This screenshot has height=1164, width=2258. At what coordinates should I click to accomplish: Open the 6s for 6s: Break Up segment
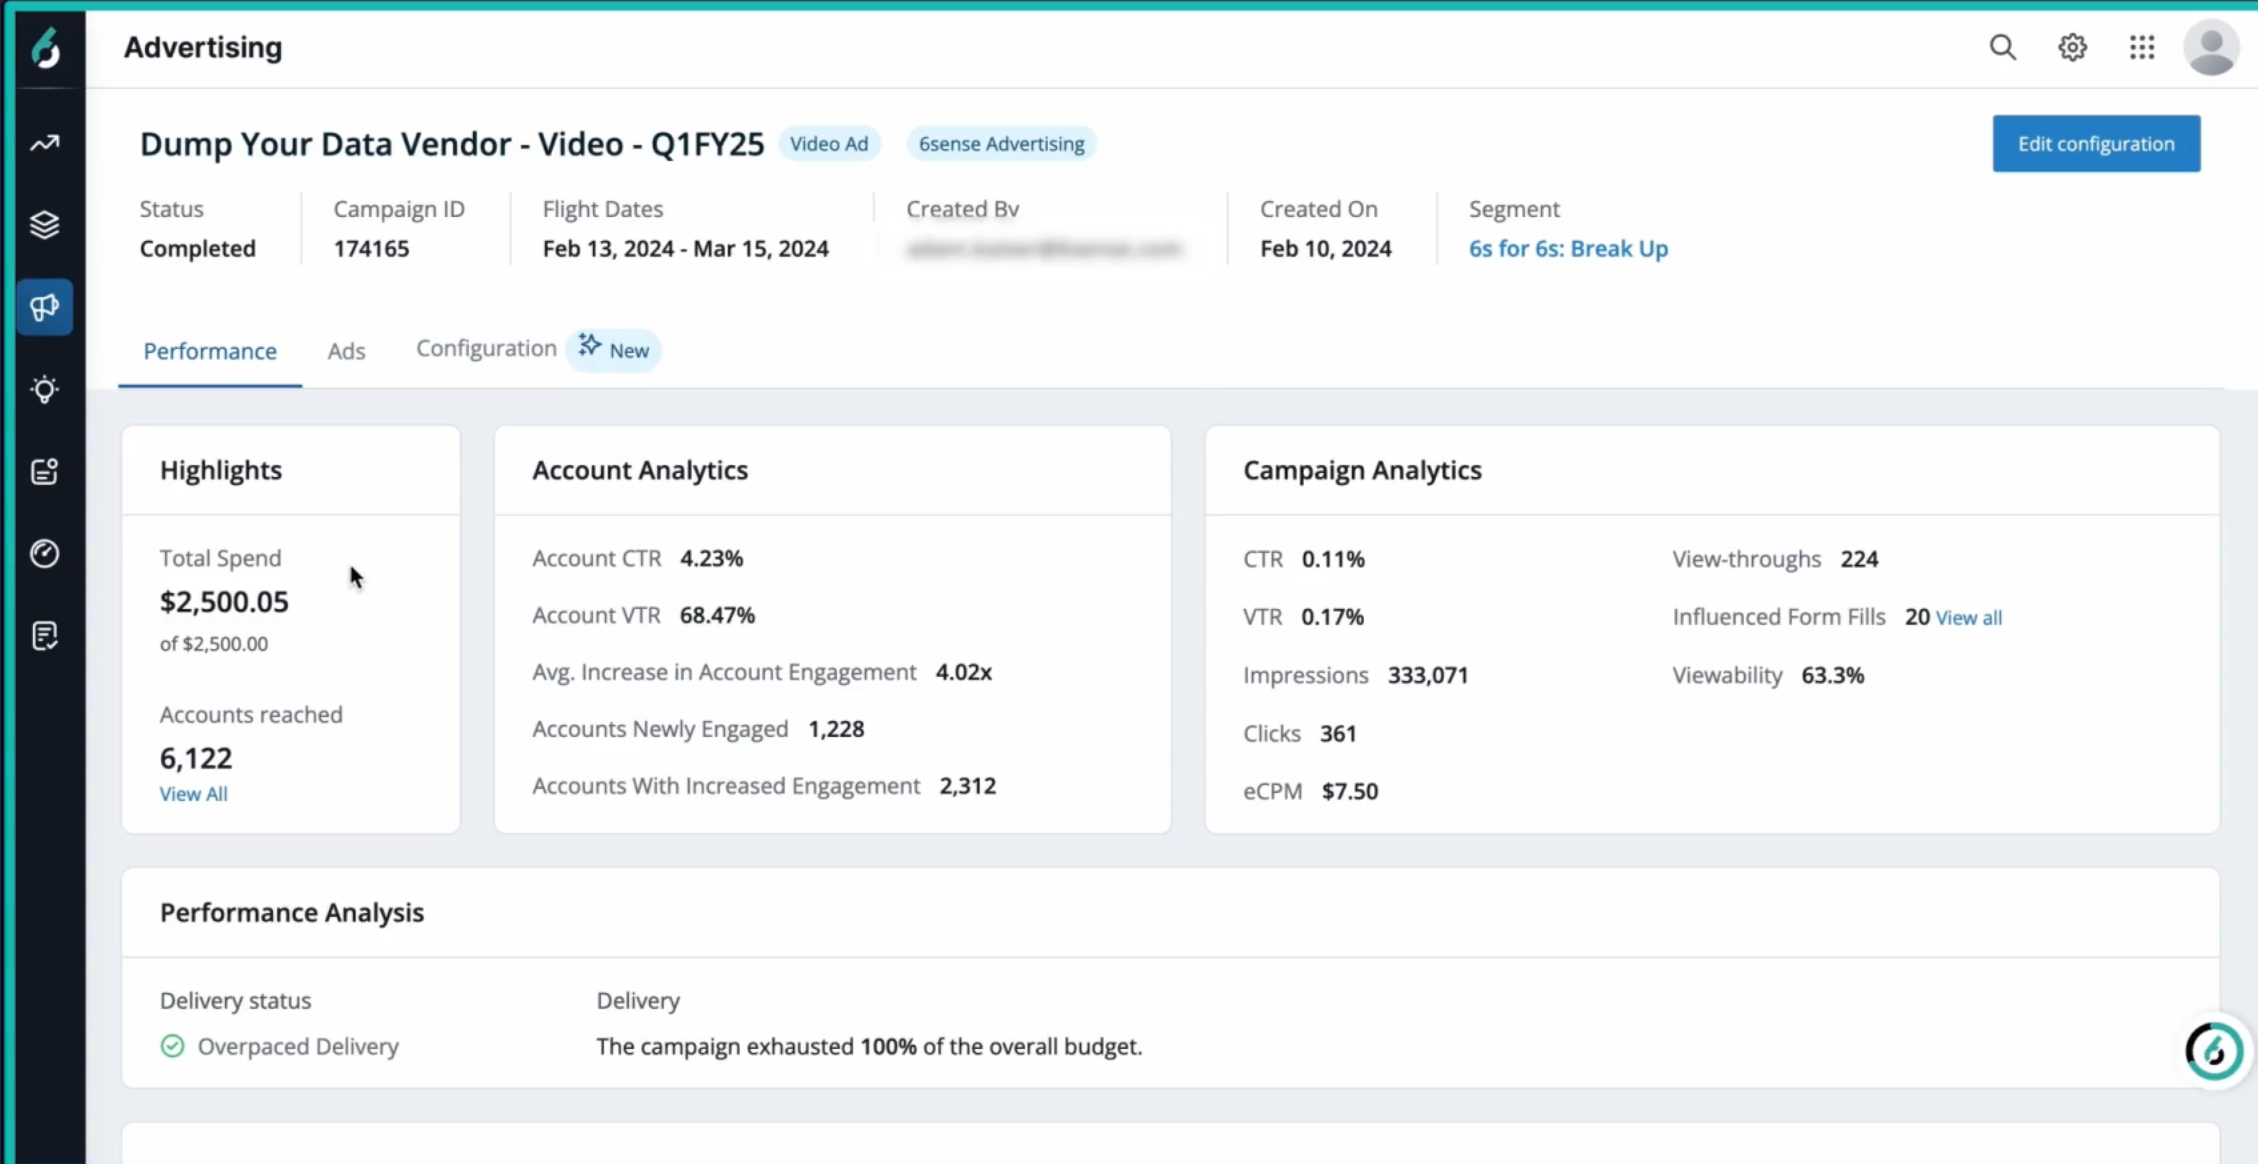(1568, 248)
